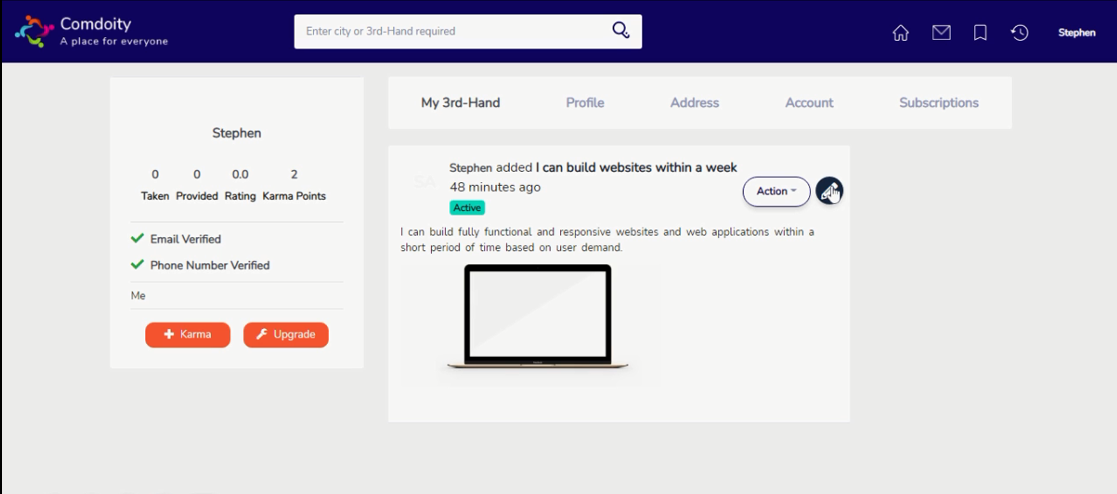Click the Rating value label
Viewport: 1117px width, 494px height.
point(240,196)
